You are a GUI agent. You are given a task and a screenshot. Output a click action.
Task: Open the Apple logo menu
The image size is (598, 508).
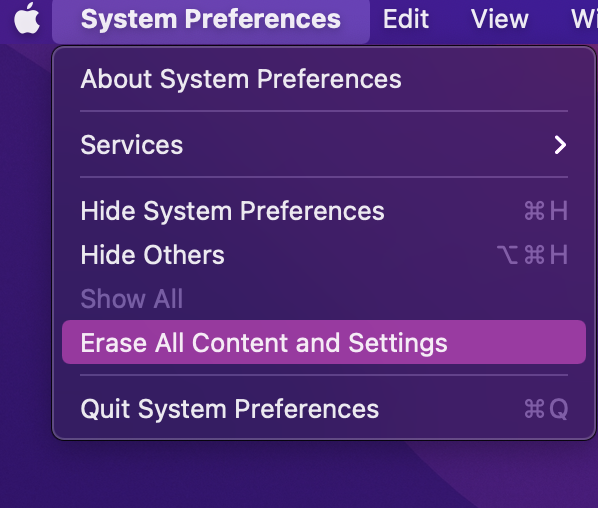27,18
